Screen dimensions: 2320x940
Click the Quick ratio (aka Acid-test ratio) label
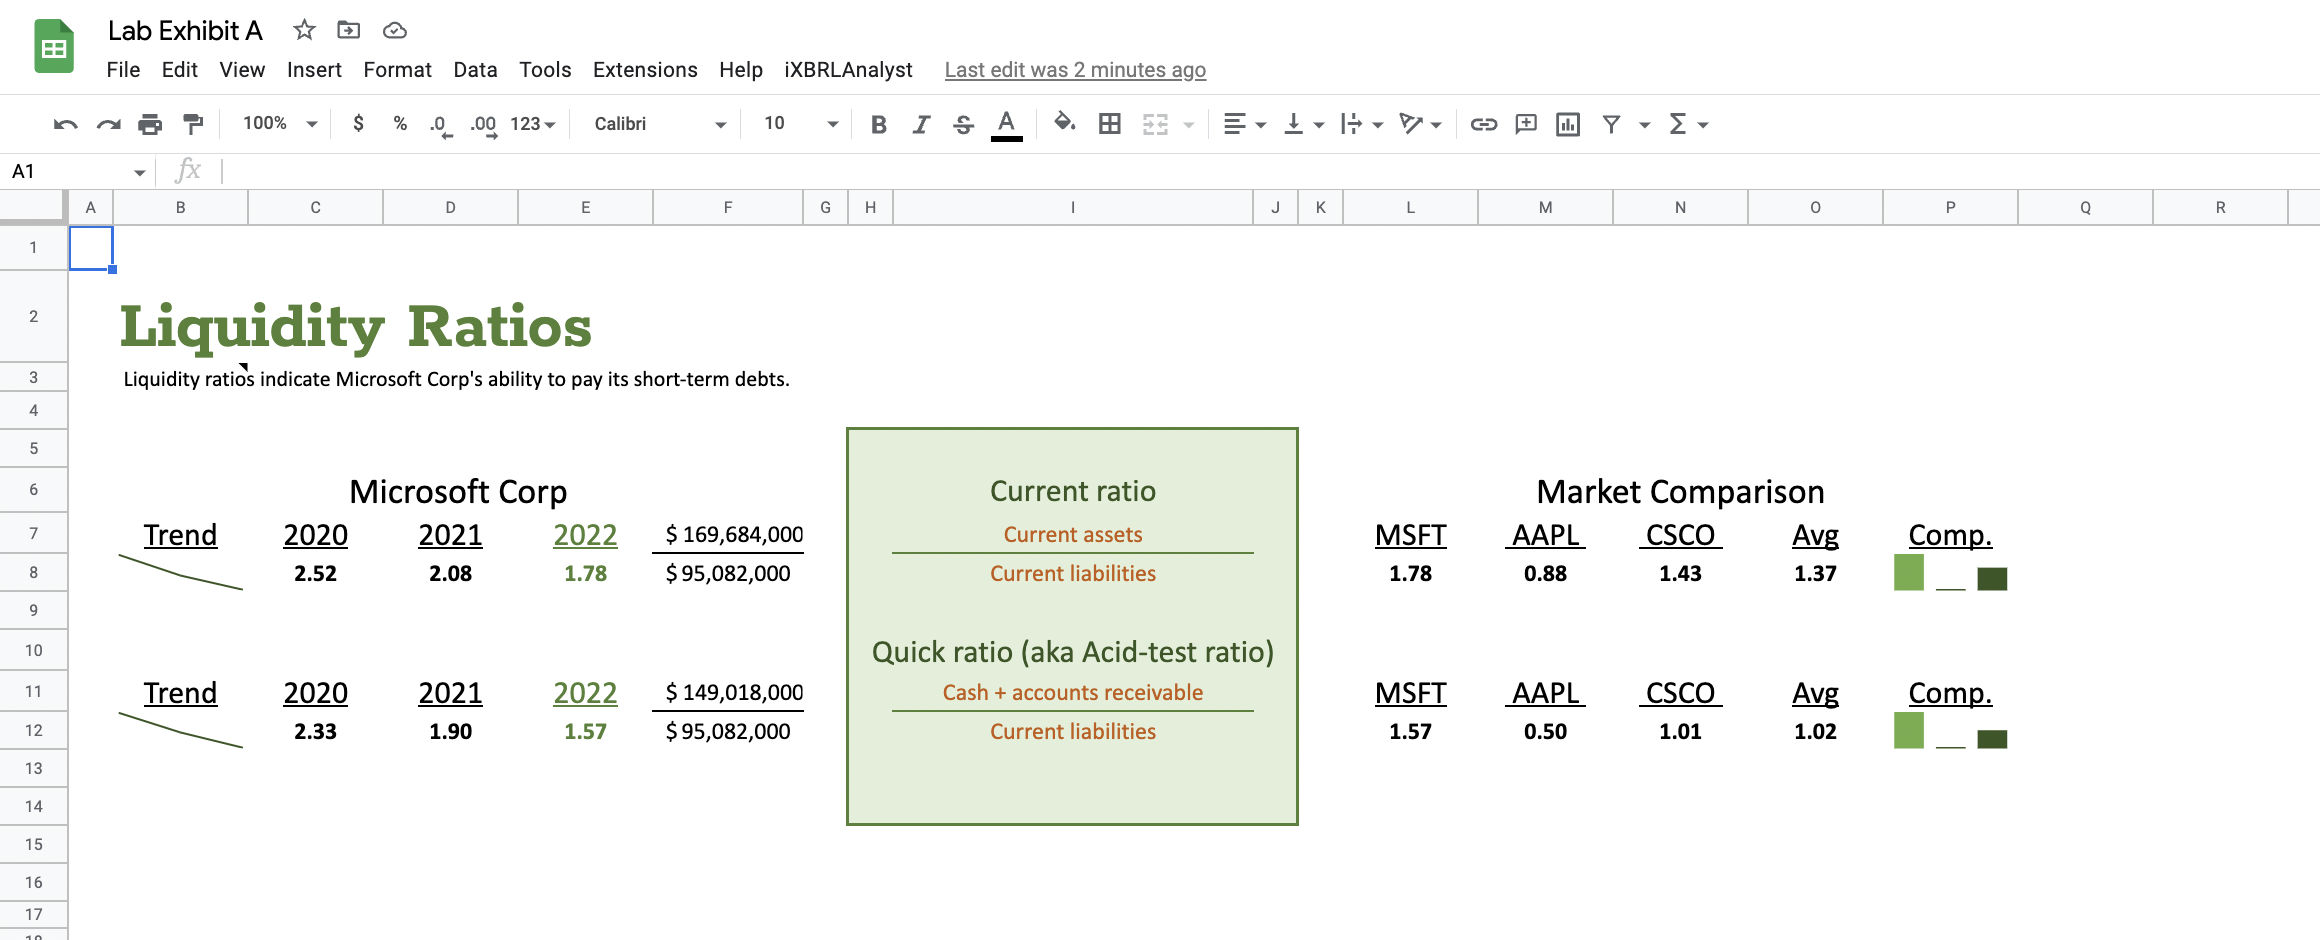click(1073, 651)
